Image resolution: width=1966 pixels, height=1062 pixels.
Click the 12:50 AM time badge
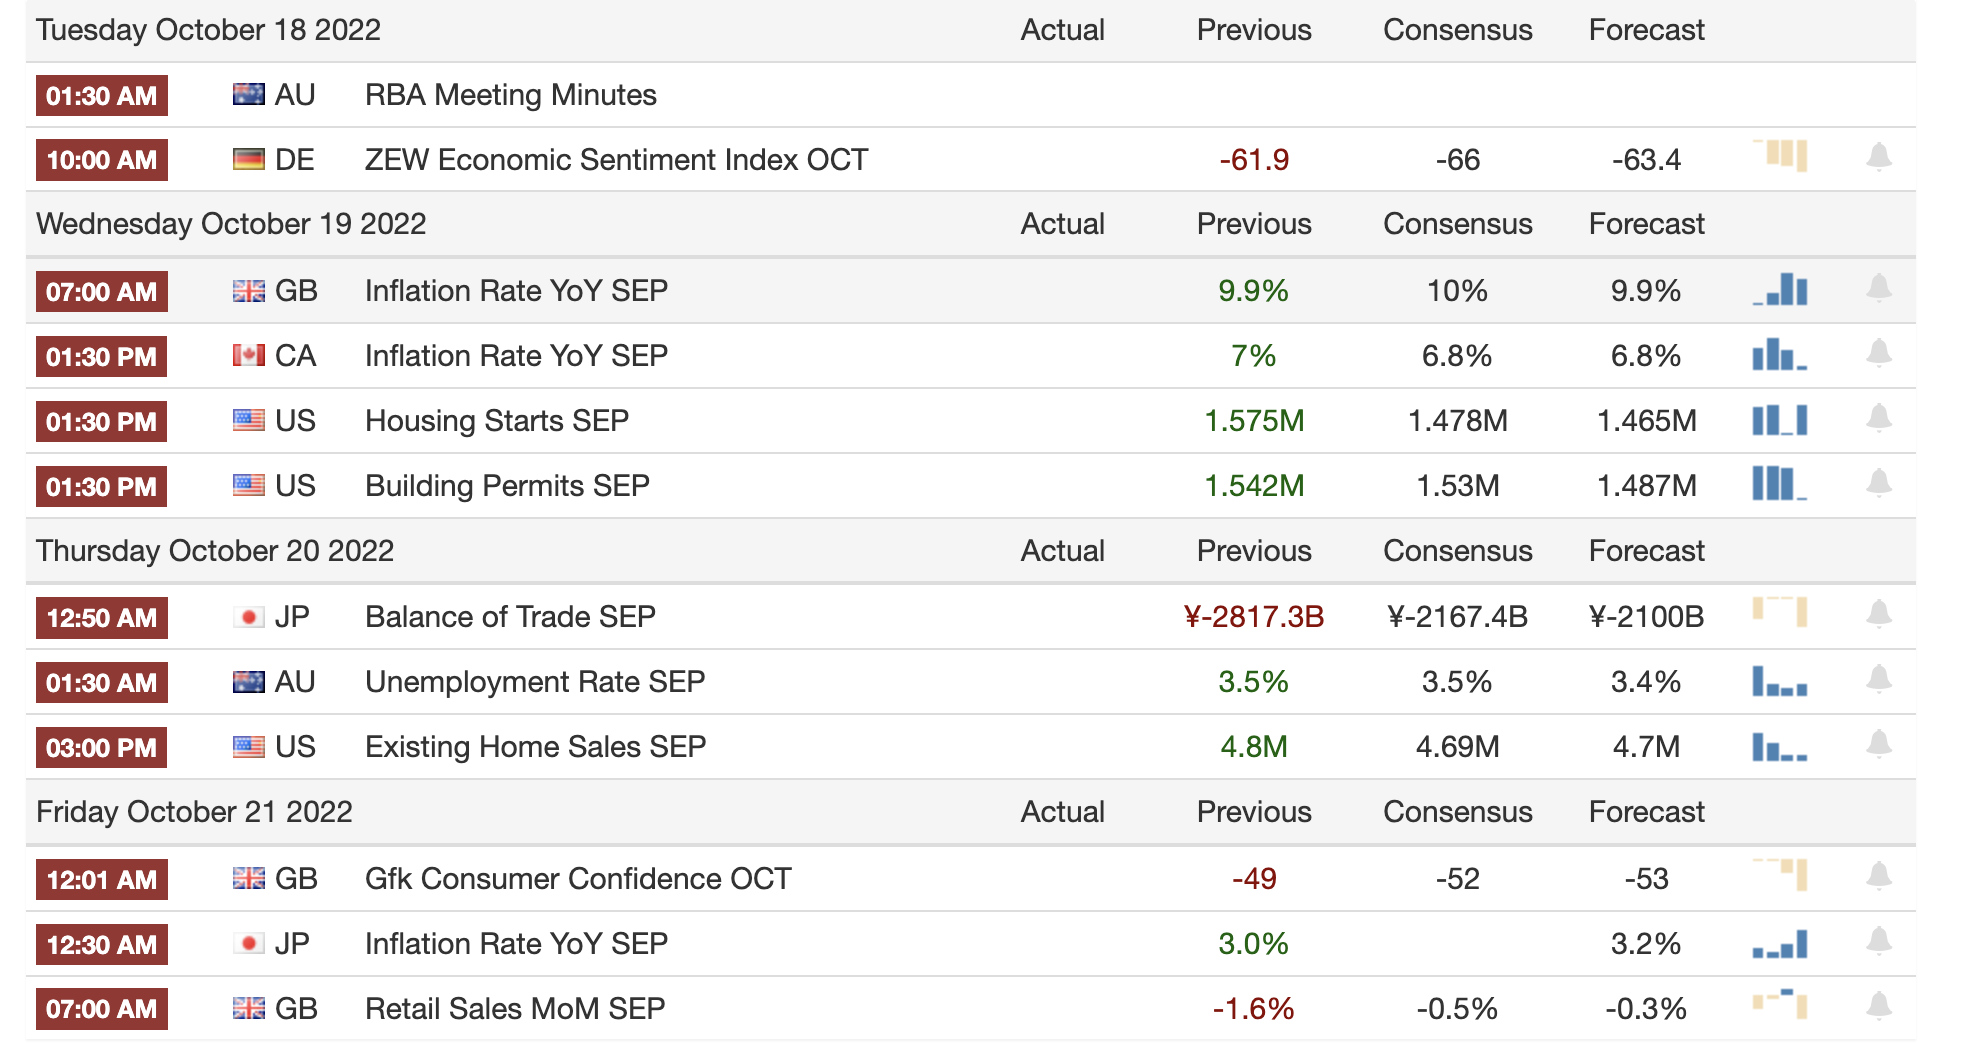101,618
